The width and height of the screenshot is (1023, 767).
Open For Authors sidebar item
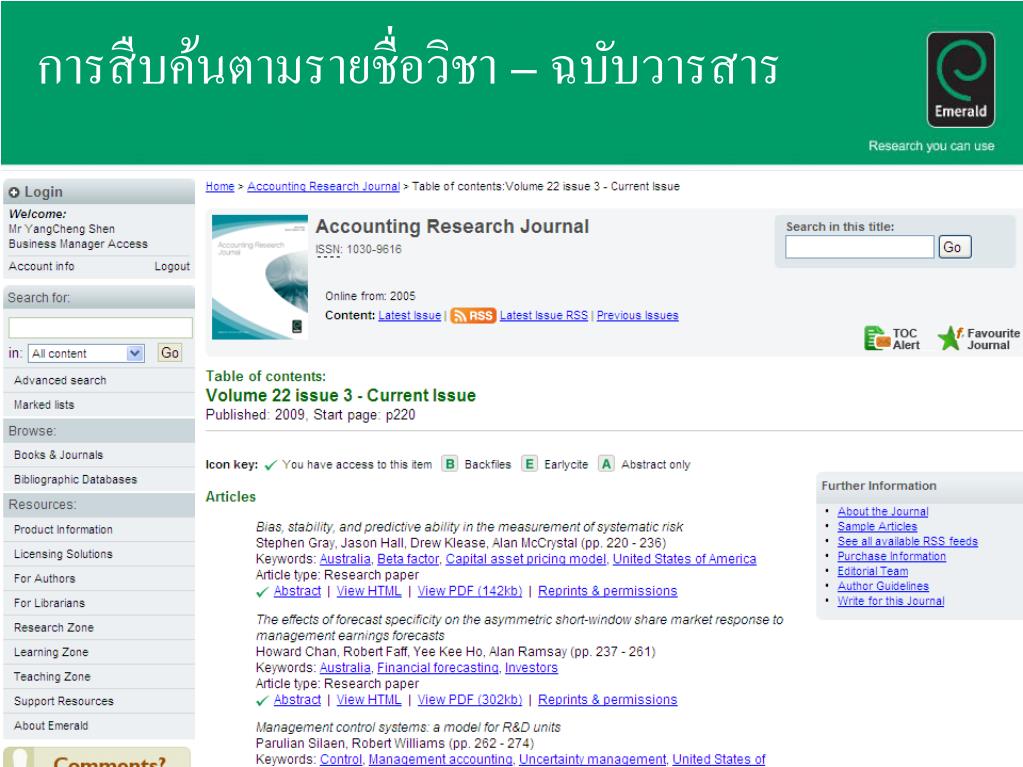(44, 579)
